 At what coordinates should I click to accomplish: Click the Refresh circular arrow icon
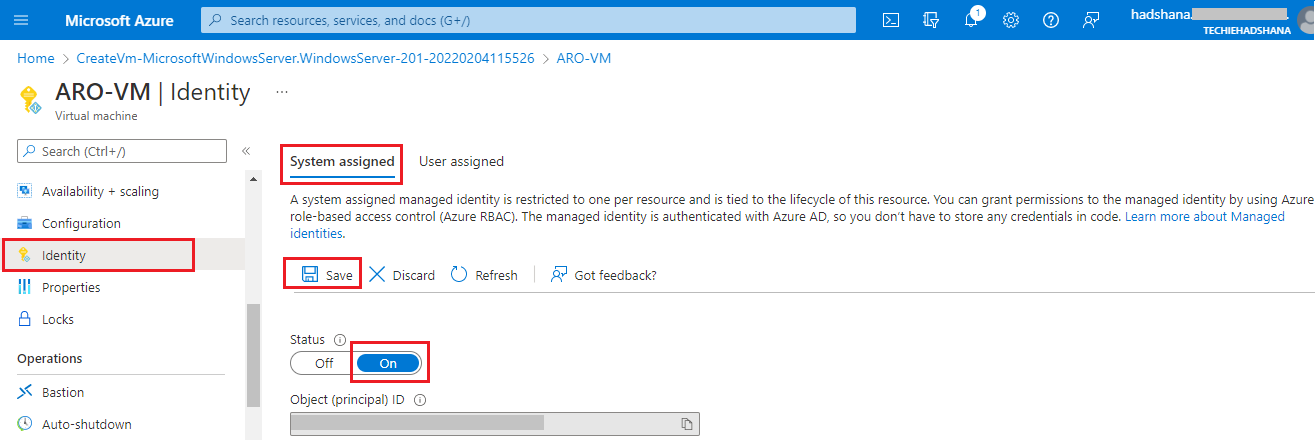459,274
